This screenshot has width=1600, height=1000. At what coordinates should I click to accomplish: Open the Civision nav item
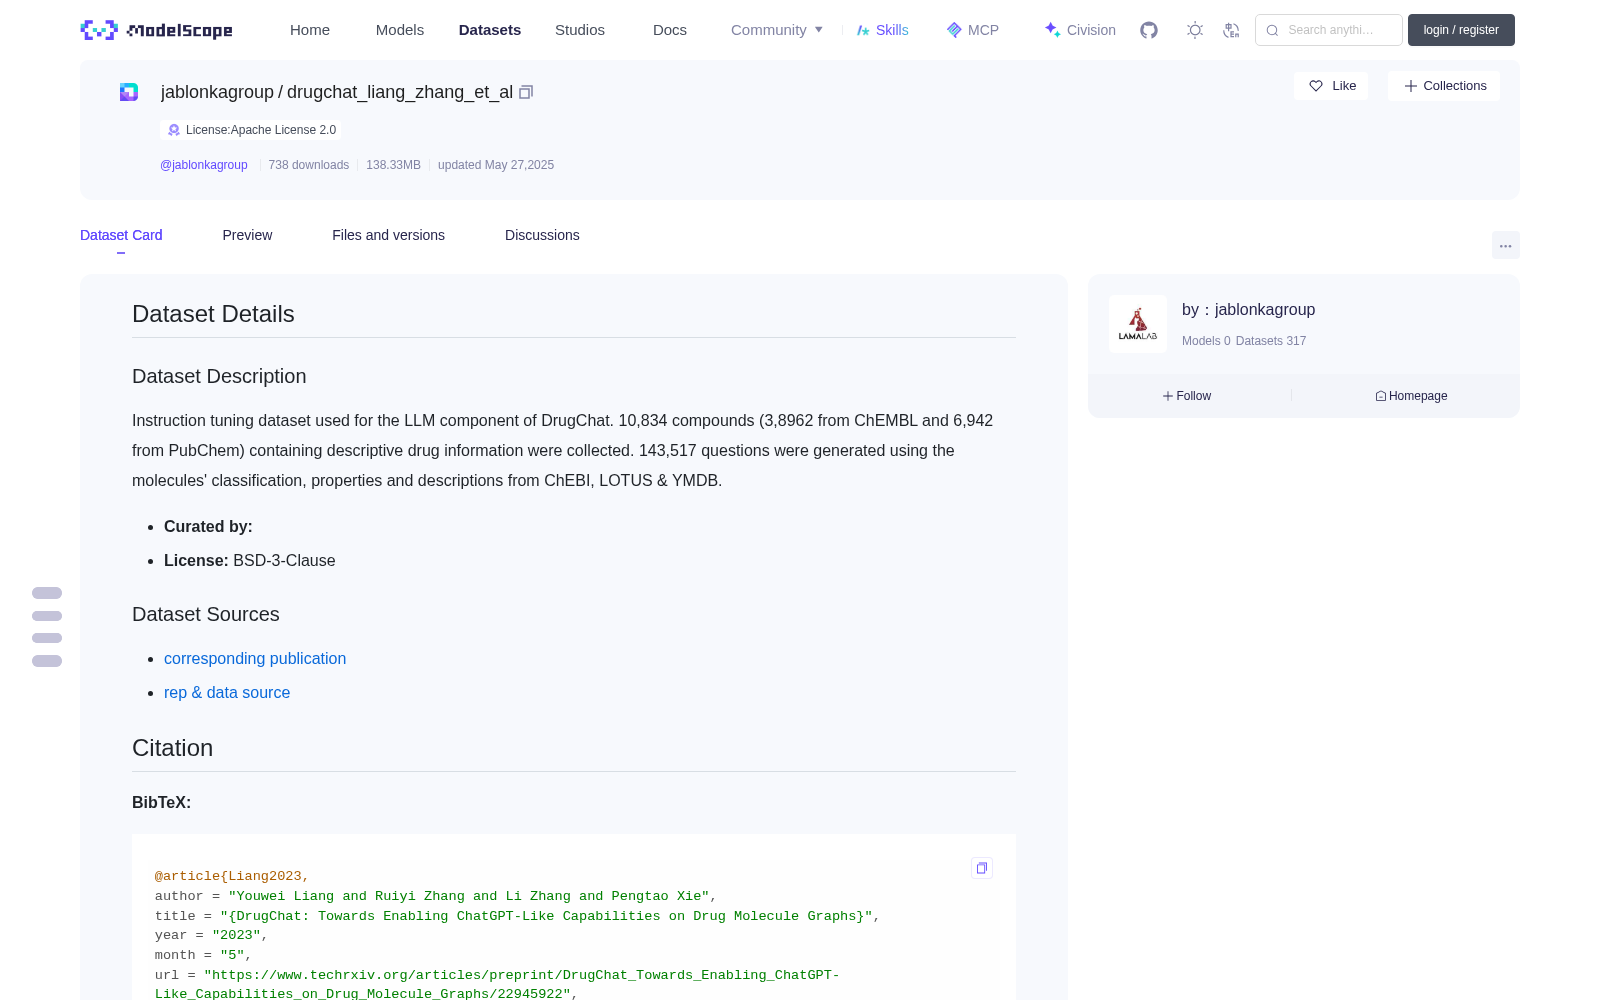coord(1080,30)
